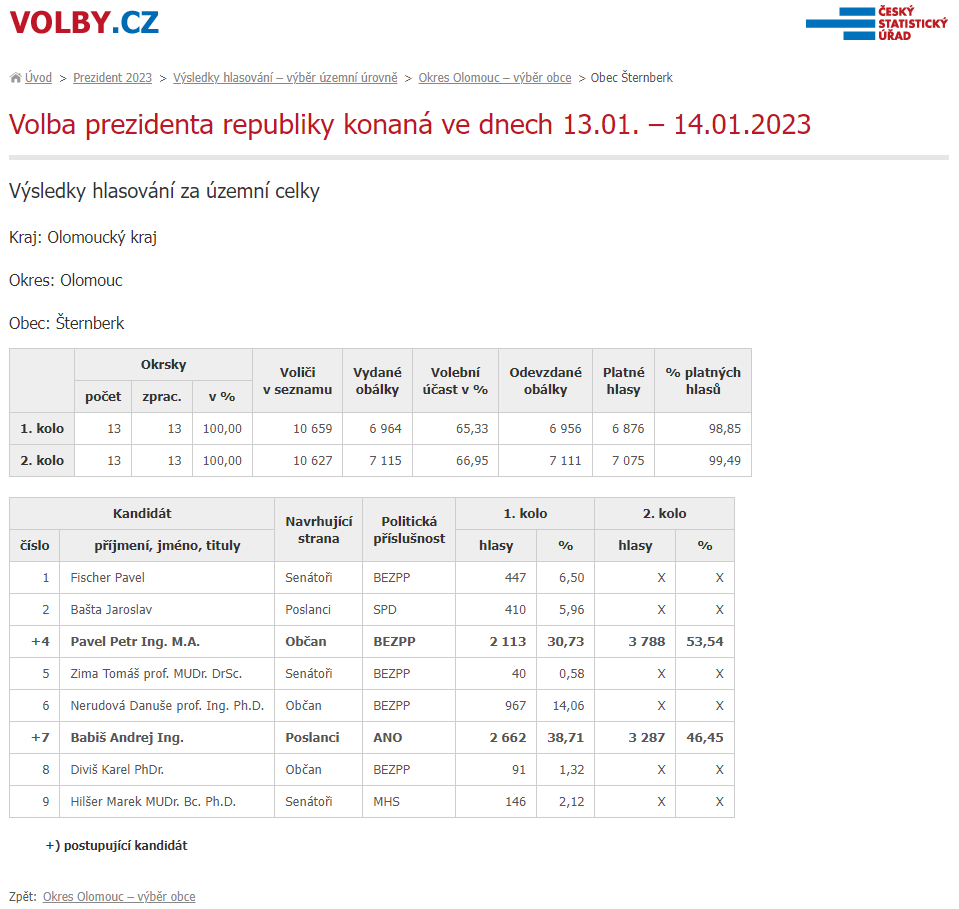Click the Platné hlasy column header
The height and width of the screenshot is (909, 959).
[x=623, y=381]
